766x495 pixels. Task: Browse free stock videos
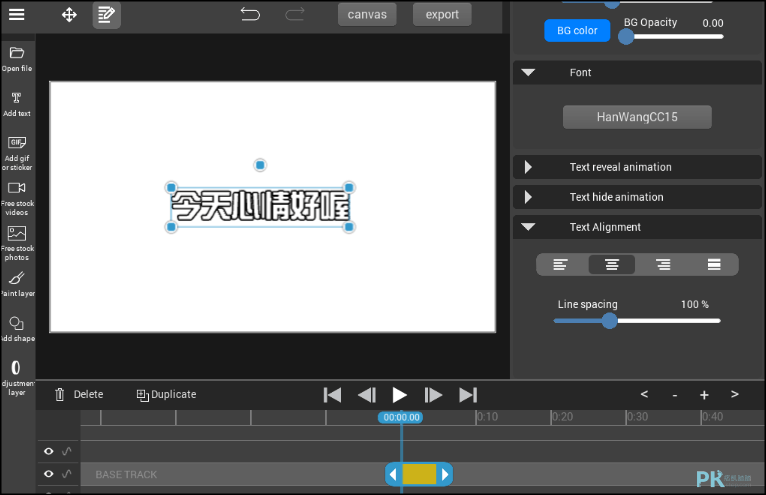(17, 198)
